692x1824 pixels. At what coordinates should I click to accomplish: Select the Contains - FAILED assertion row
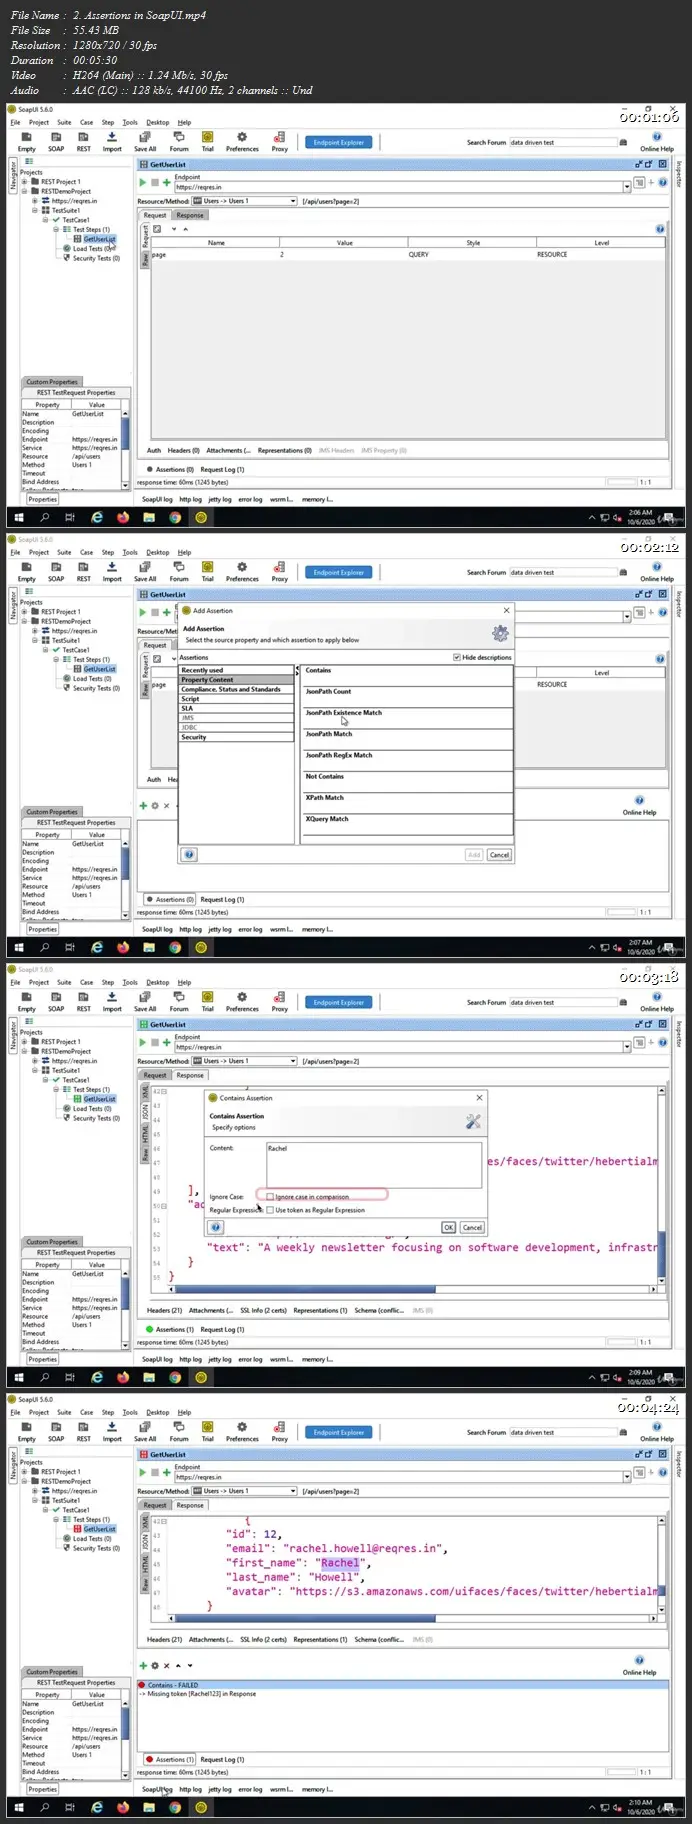pos(402,1685)
